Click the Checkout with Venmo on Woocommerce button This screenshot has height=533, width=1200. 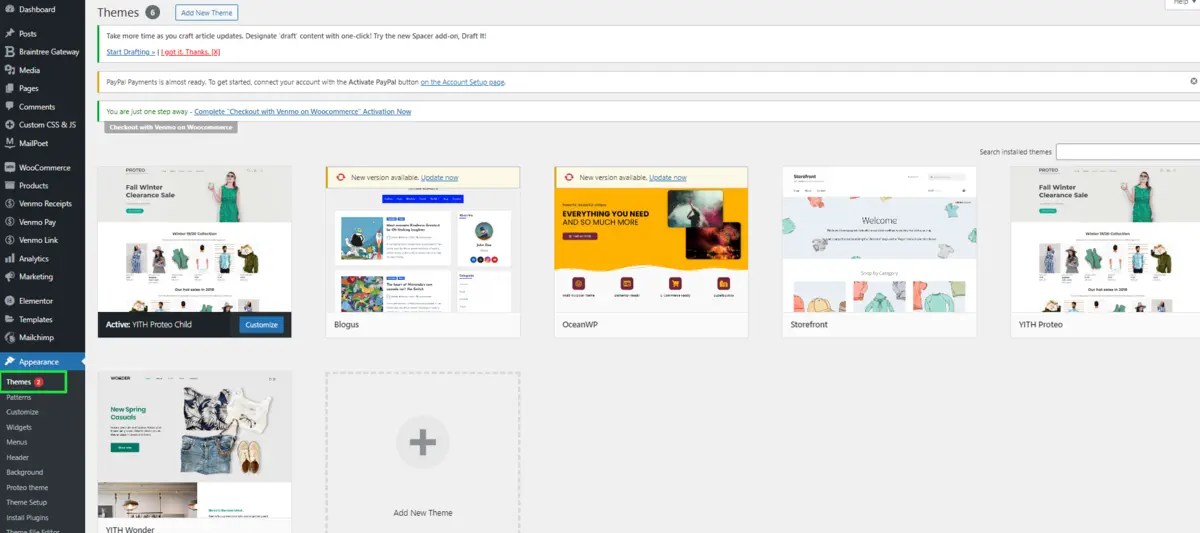pyautogui.click(x=171, y=127)
